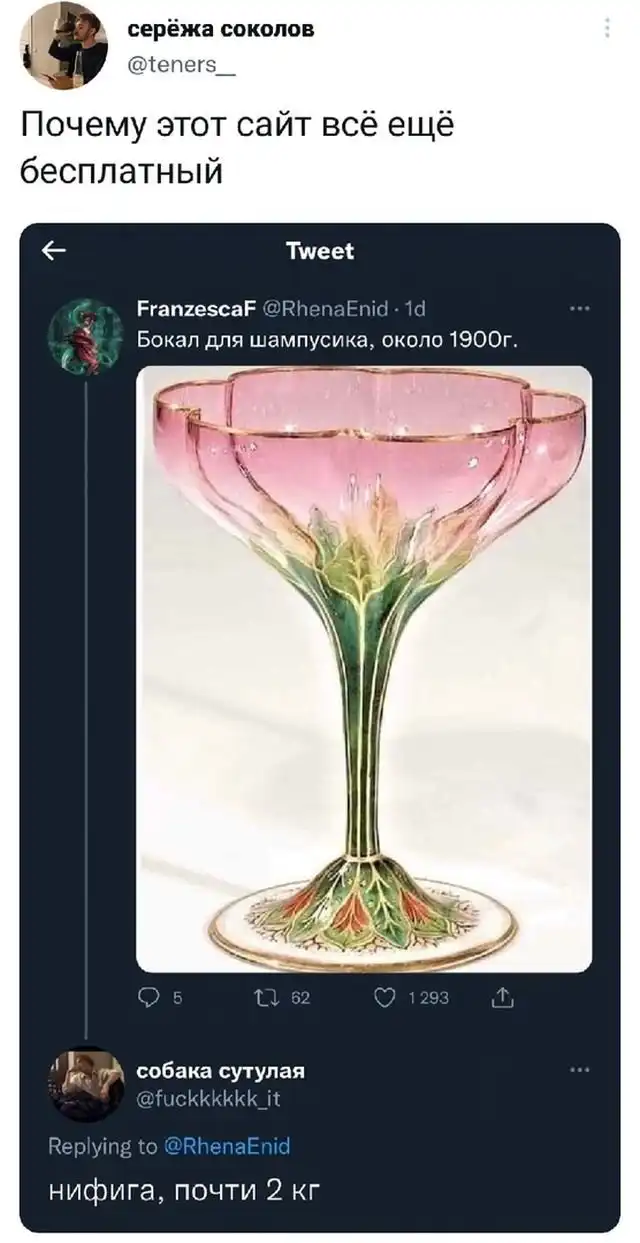640x1243 pixels.
Task: Follow the @RhenaEnid mention link in reply
Action: tap(226, 1146)
